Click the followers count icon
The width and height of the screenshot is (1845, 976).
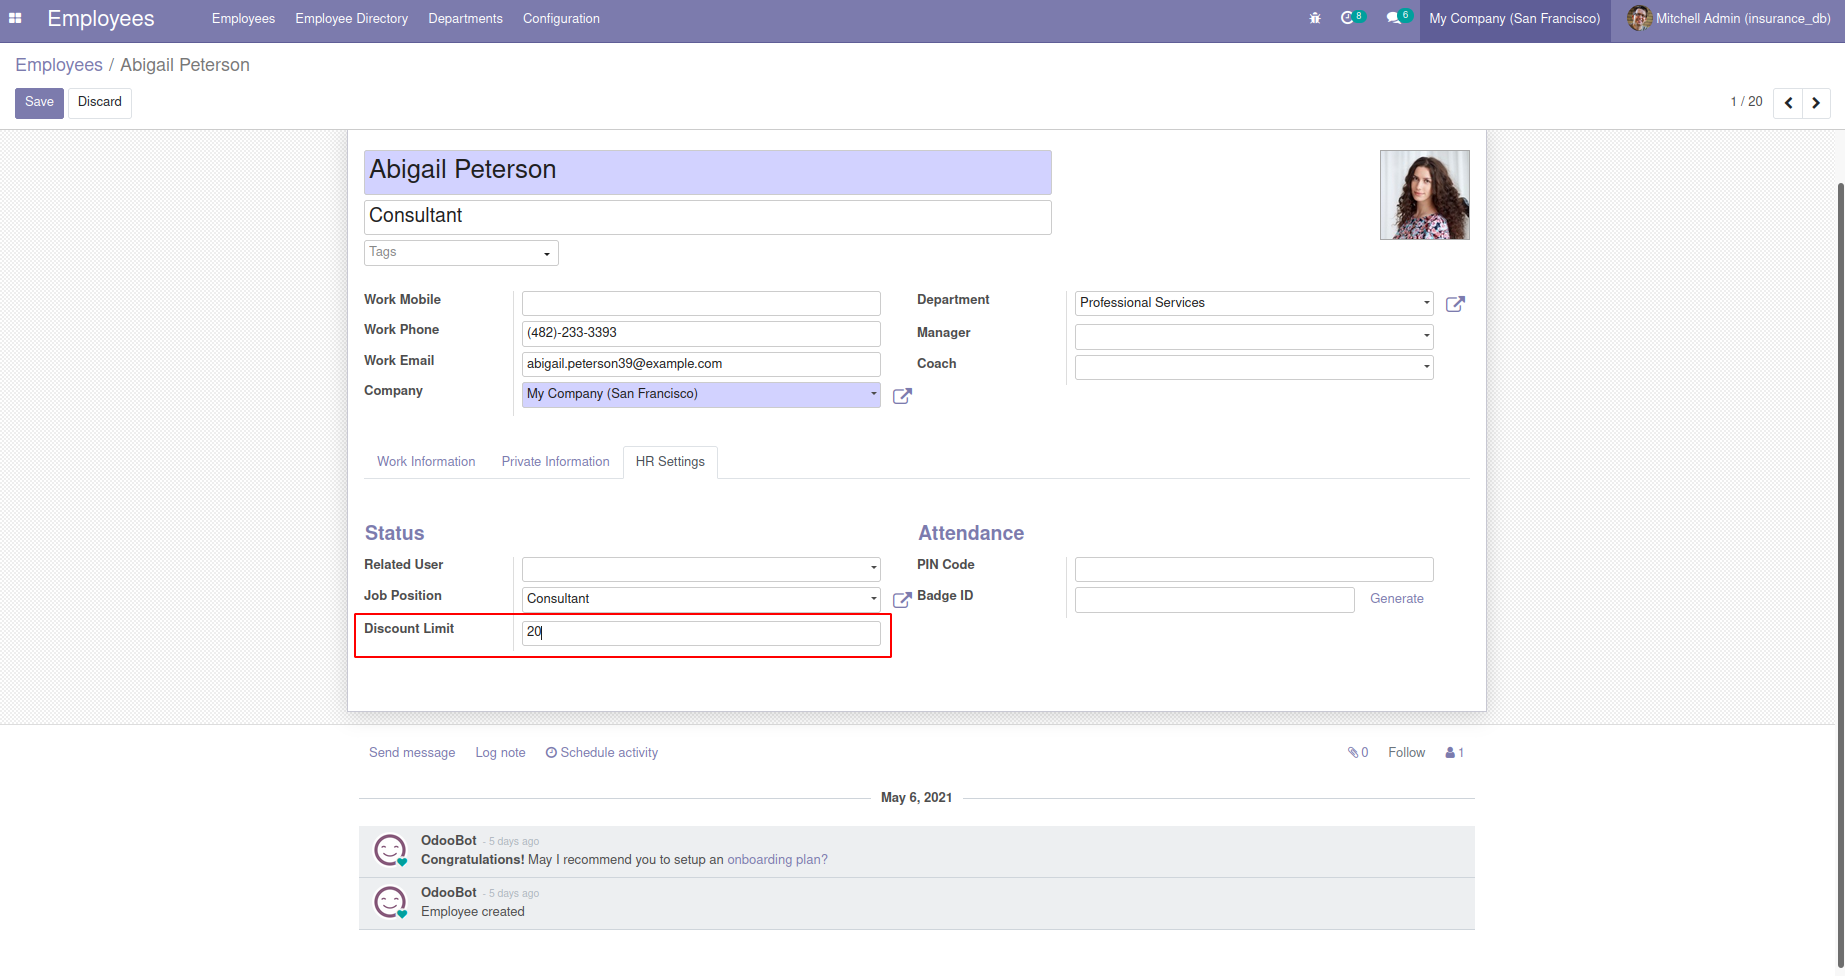click(x=1454, y=753)
